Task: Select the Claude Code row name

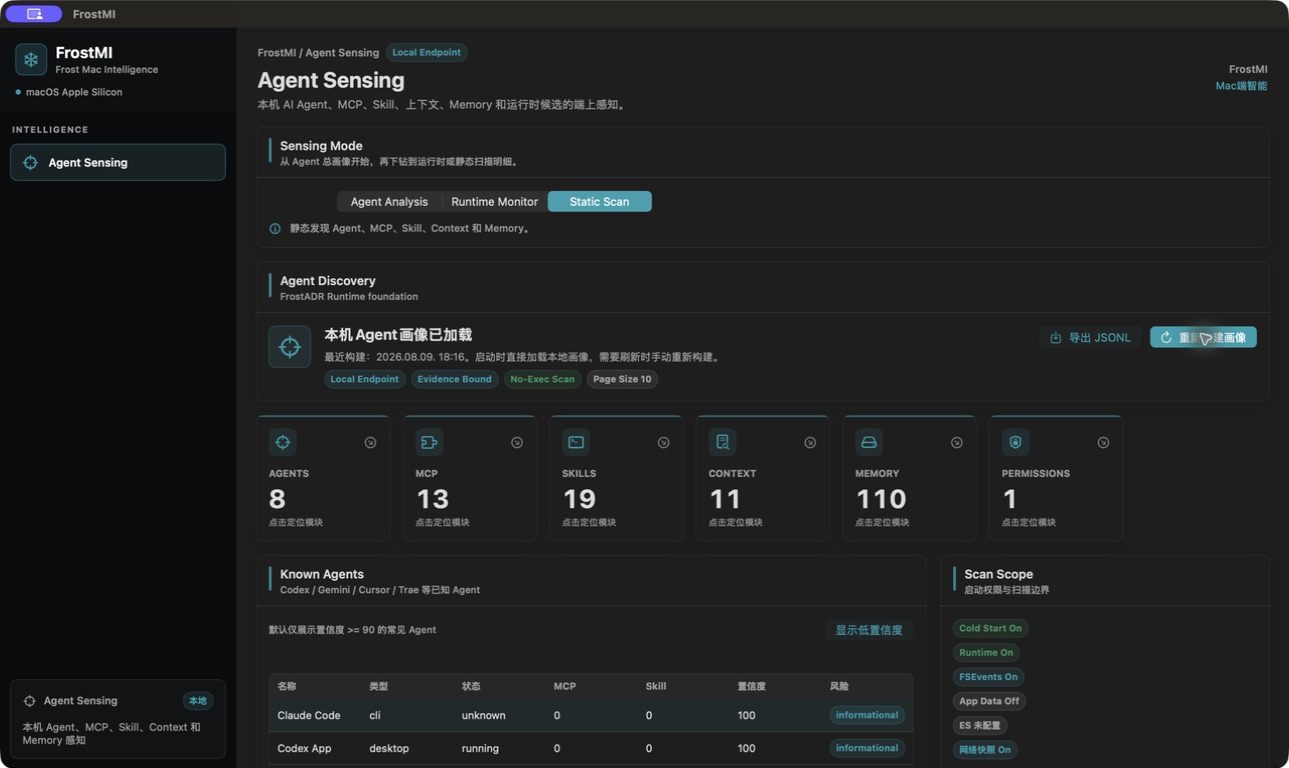Action: pos(309,715)
